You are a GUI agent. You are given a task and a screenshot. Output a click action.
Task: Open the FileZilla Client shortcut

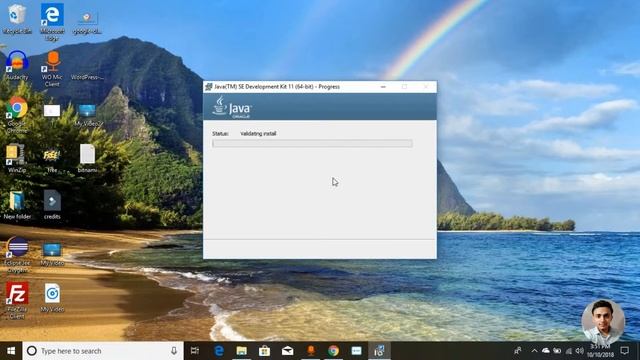tap(17, 300)
